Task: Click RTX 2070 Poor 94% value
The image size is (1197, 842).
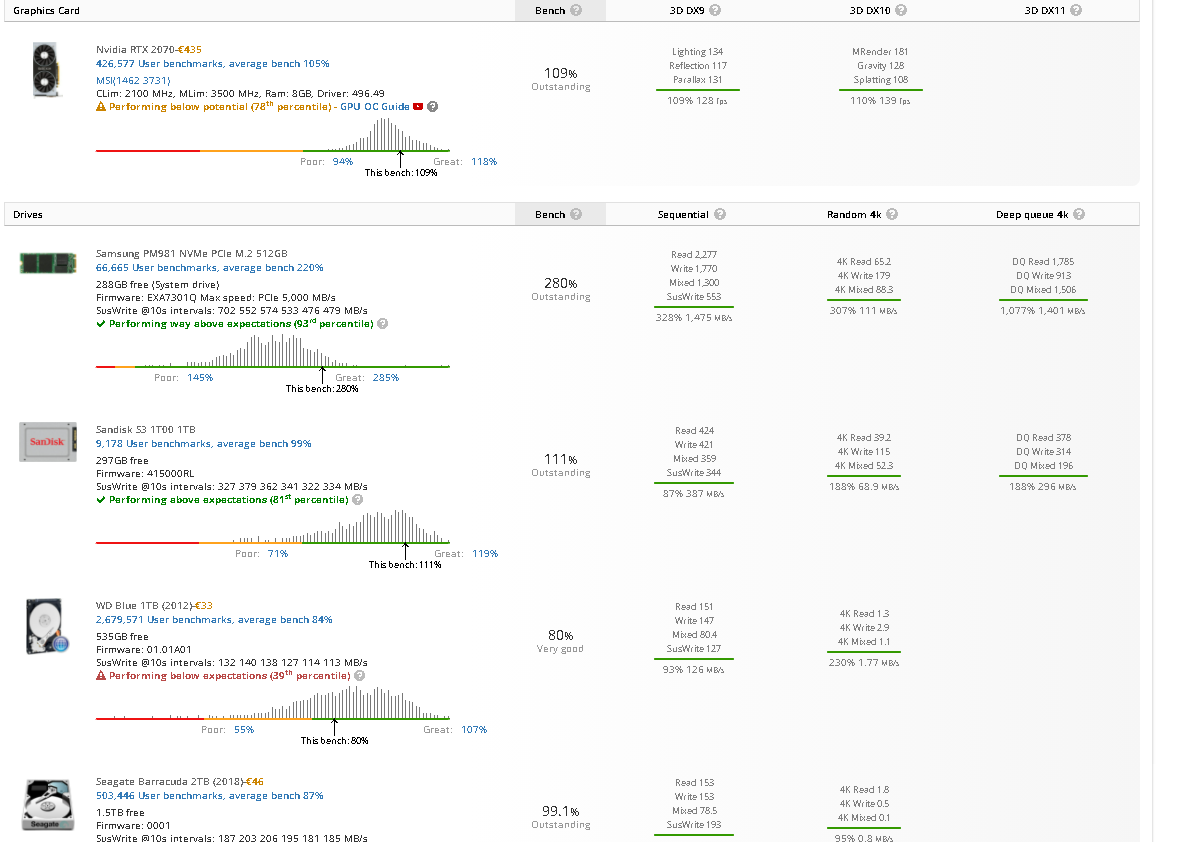Action: [343, 162]
